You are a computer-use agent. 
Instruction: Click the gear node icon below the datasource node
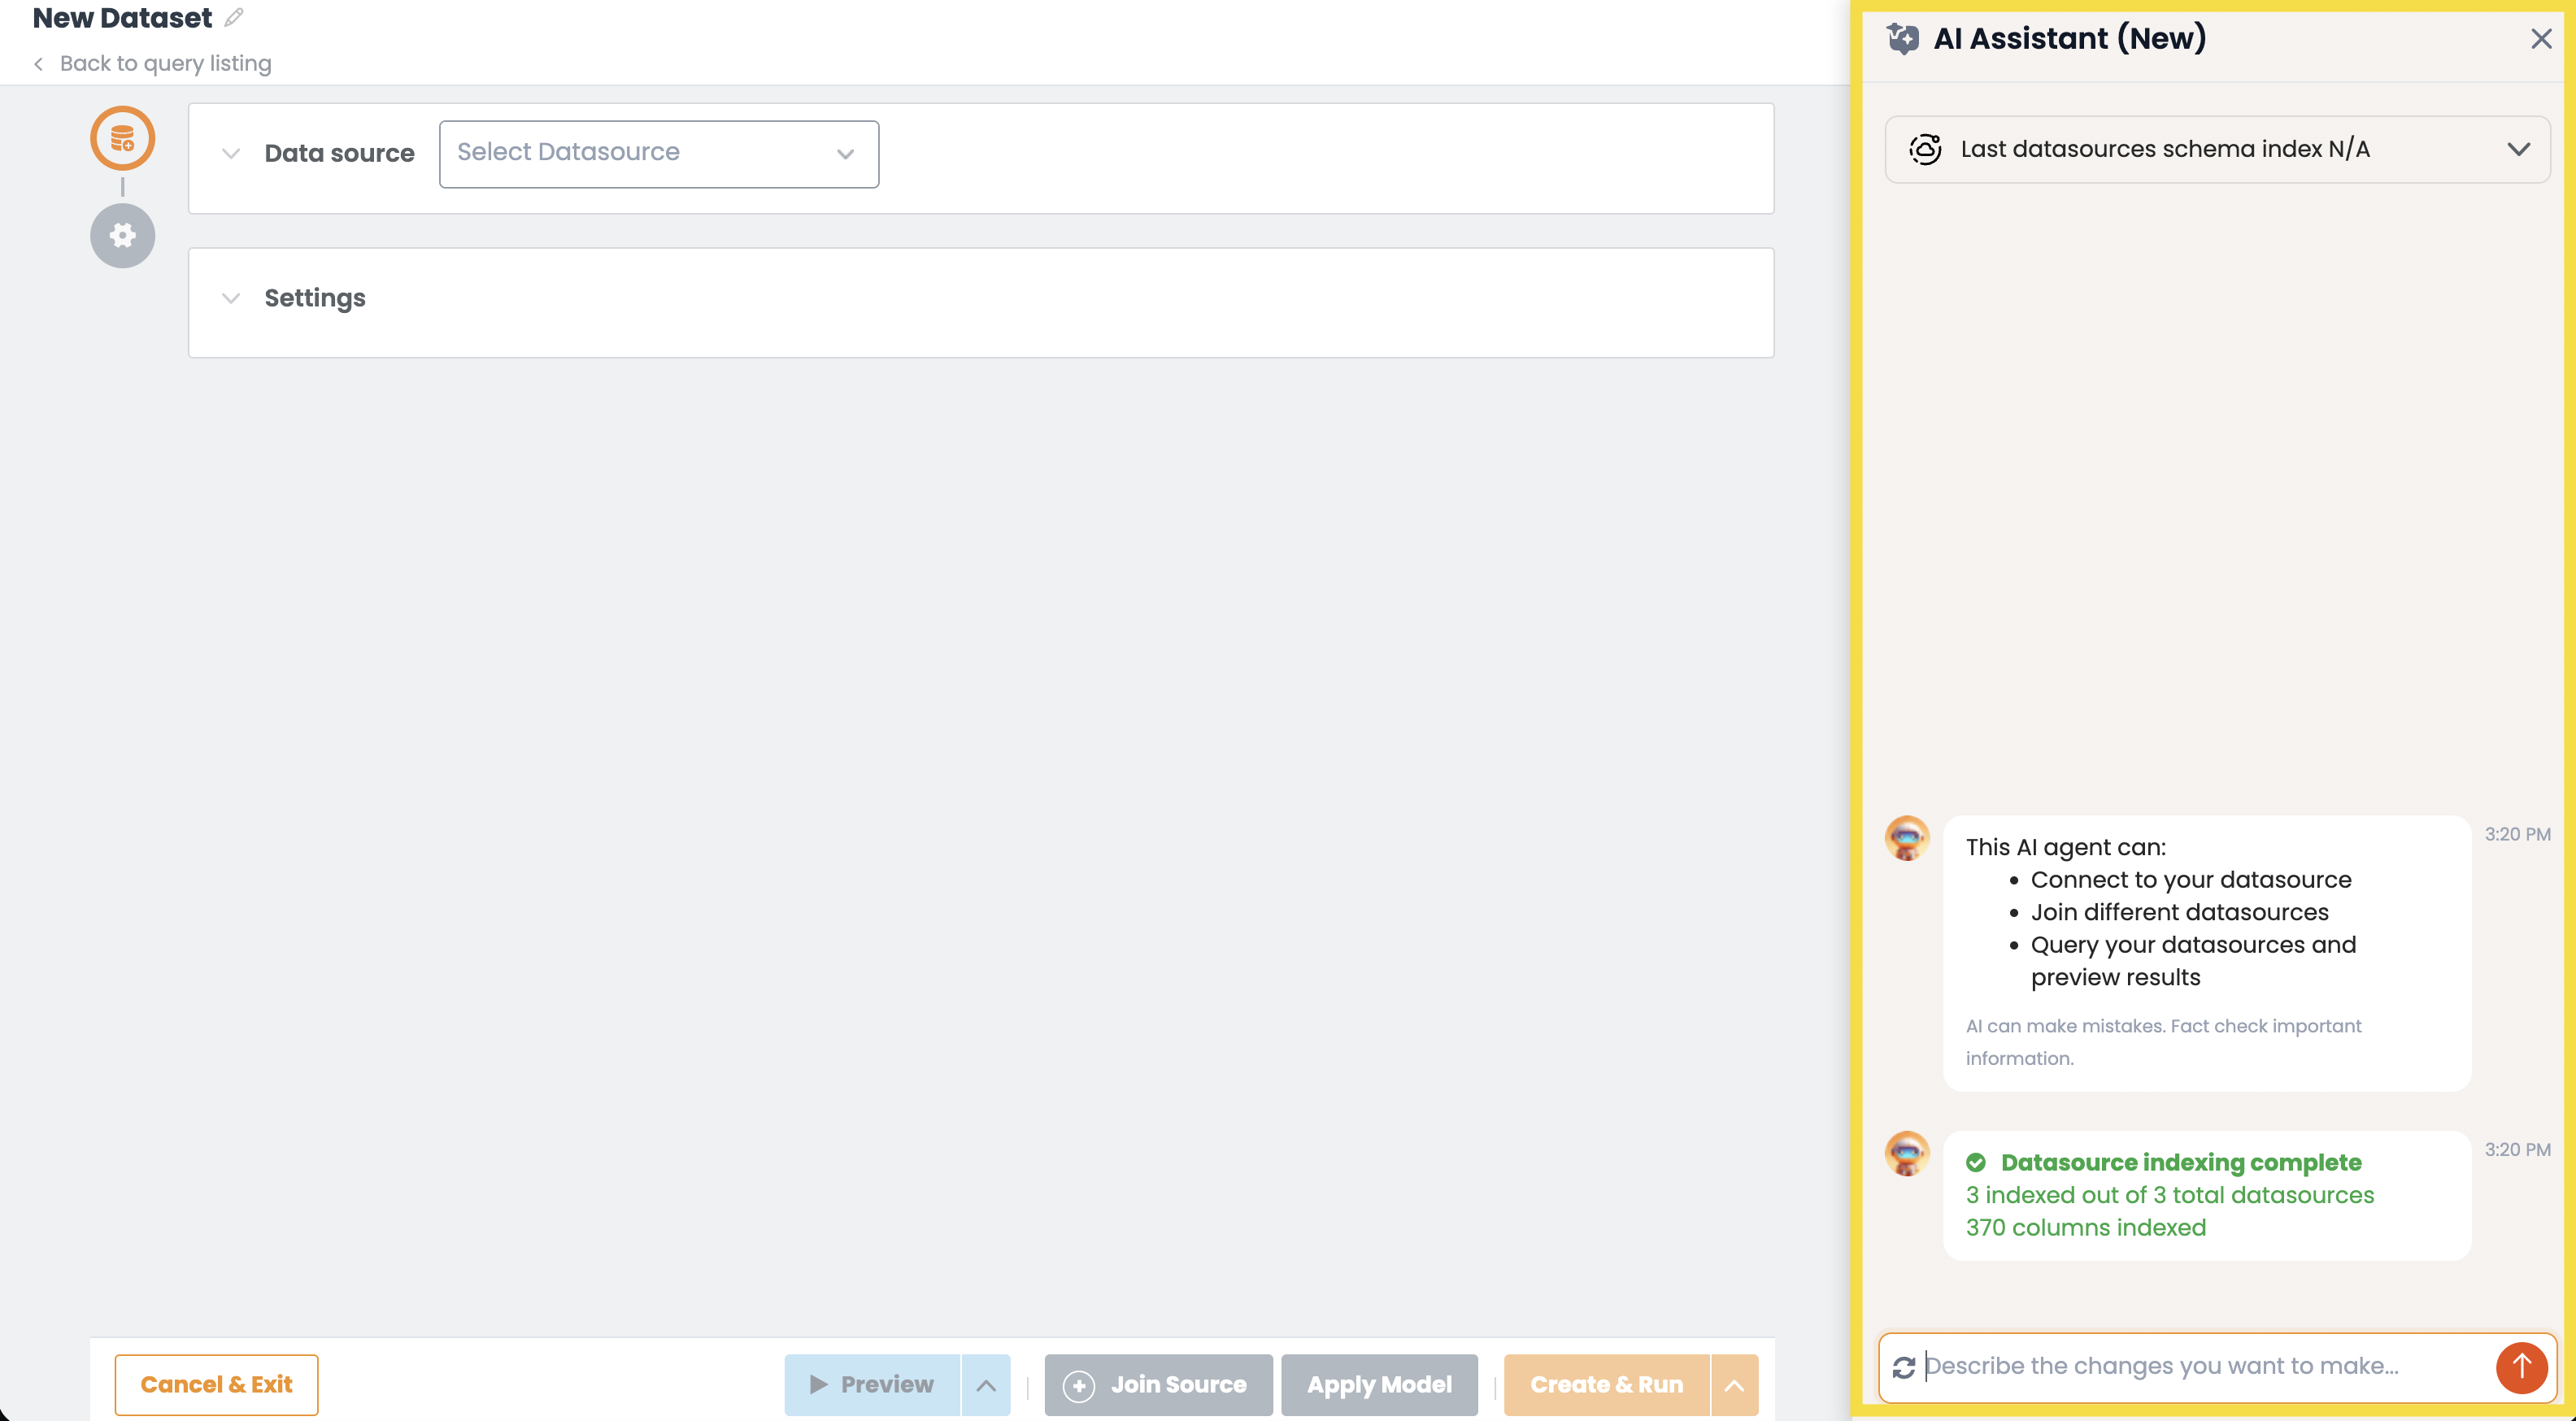click(122, 235)
